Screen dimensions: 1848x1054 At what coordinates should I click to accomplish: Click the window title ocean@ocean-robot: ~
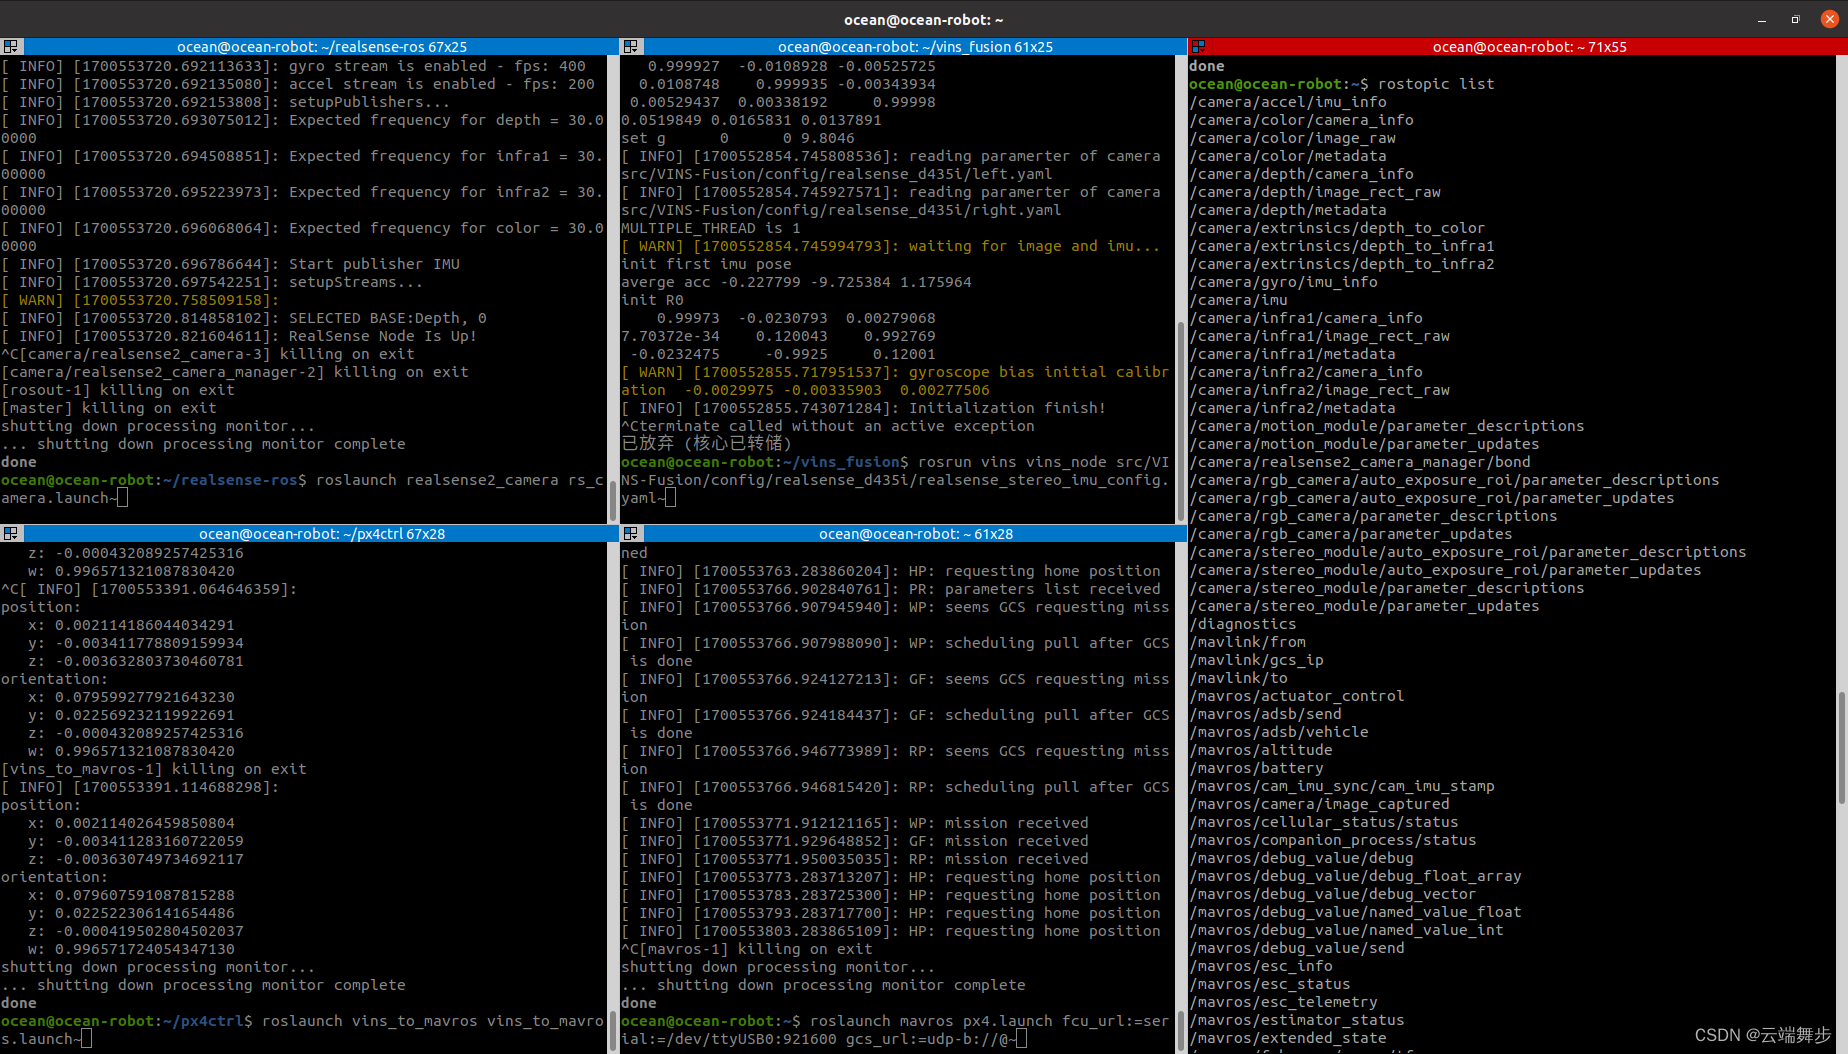[923, 19]
